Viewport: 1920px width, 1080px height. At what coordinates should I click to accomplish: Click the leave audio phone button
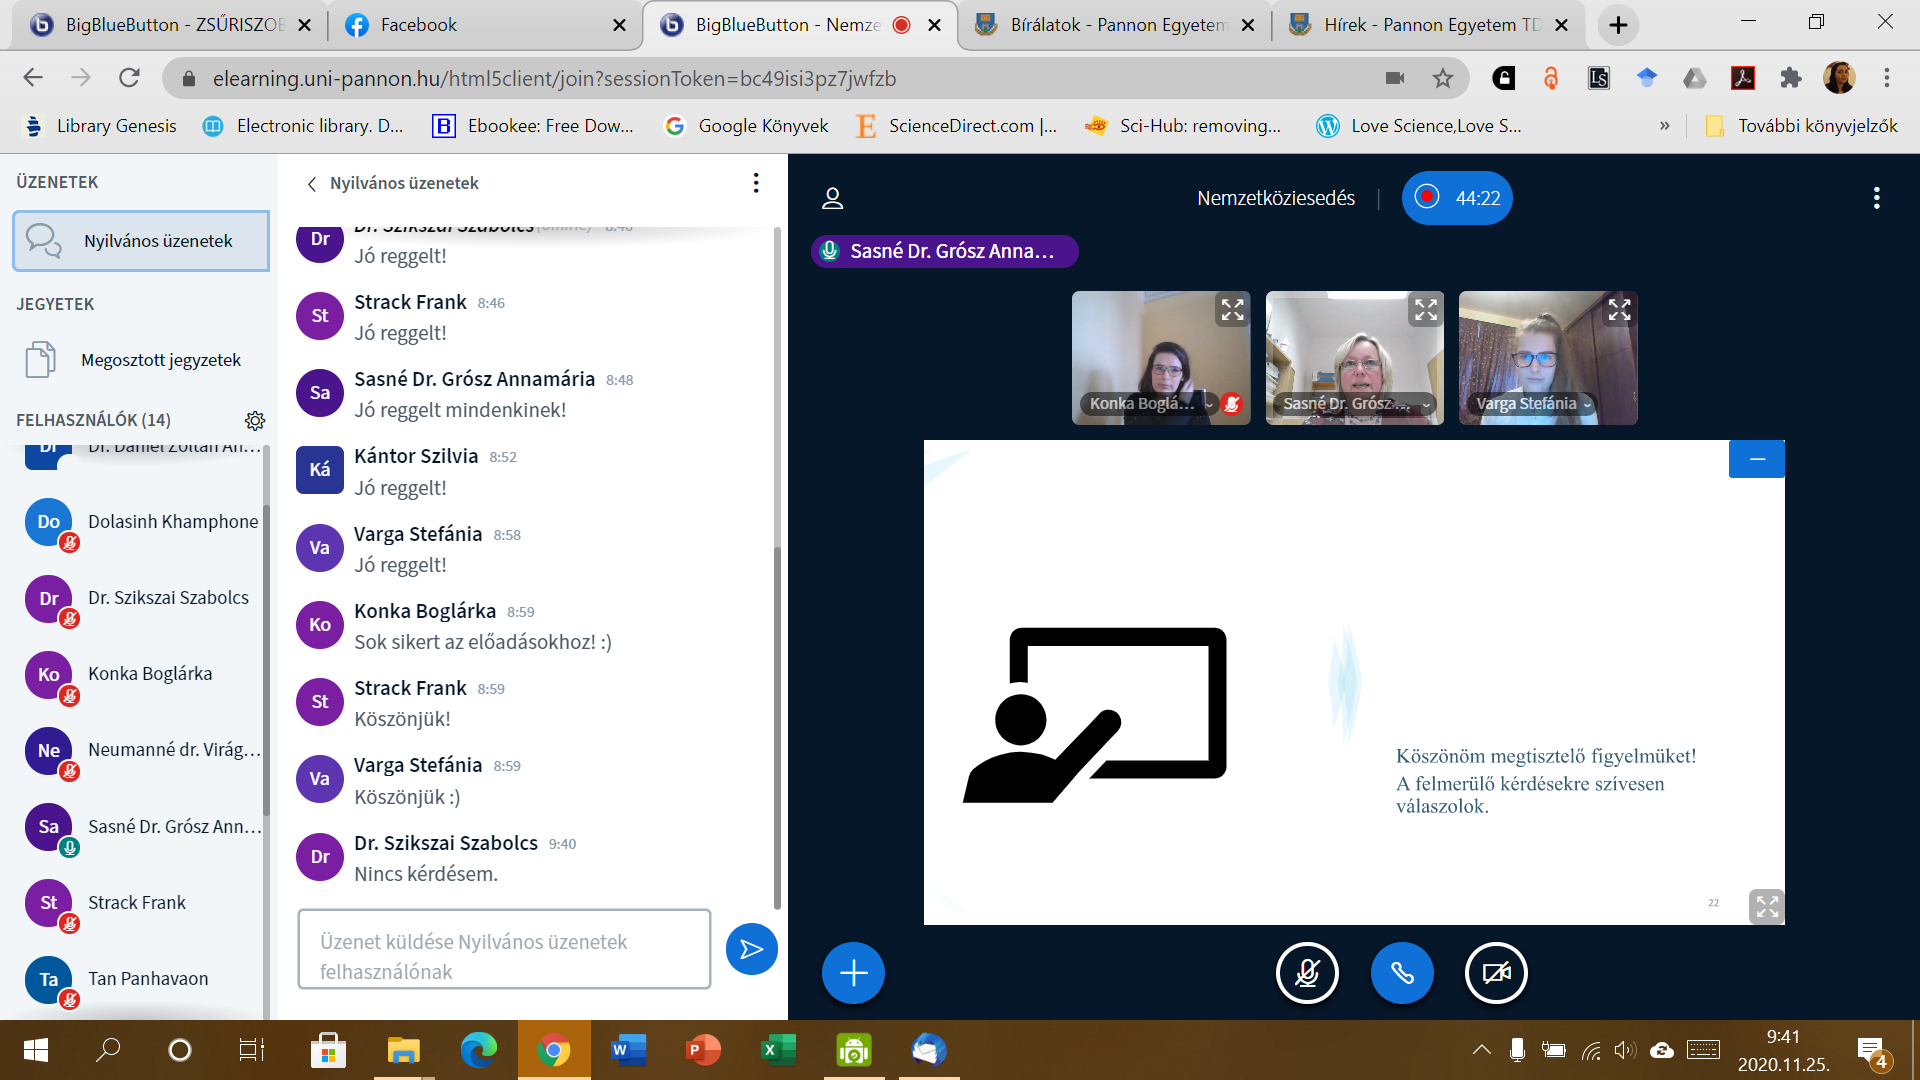[1401, 973]
